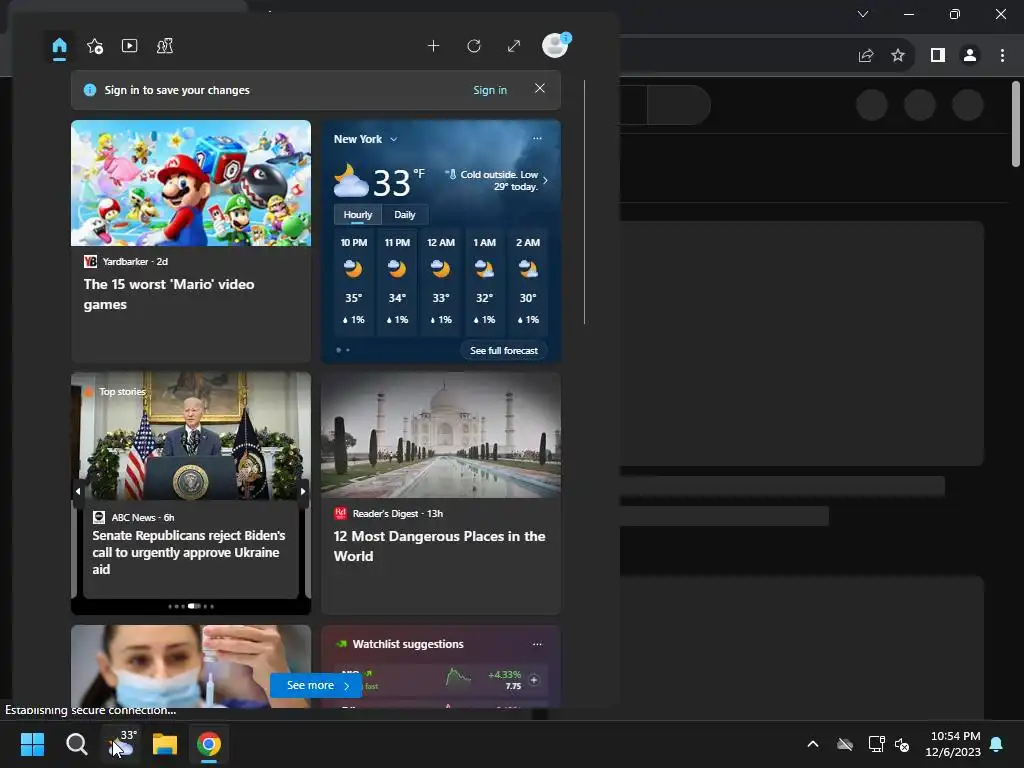Open Watchlist suggestions more options menu
The image size is (1024, 768).
click(x=537, y=644)
